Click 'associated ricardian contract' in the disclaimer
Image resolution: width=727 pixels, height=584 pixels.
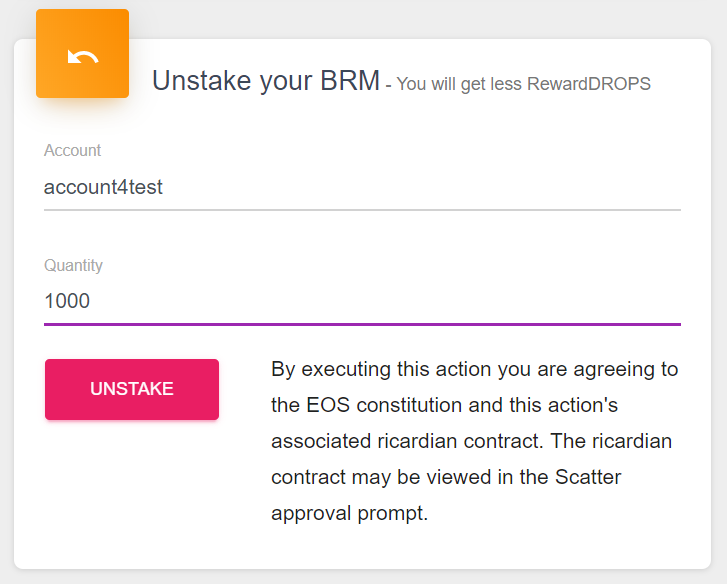(406, 441)
